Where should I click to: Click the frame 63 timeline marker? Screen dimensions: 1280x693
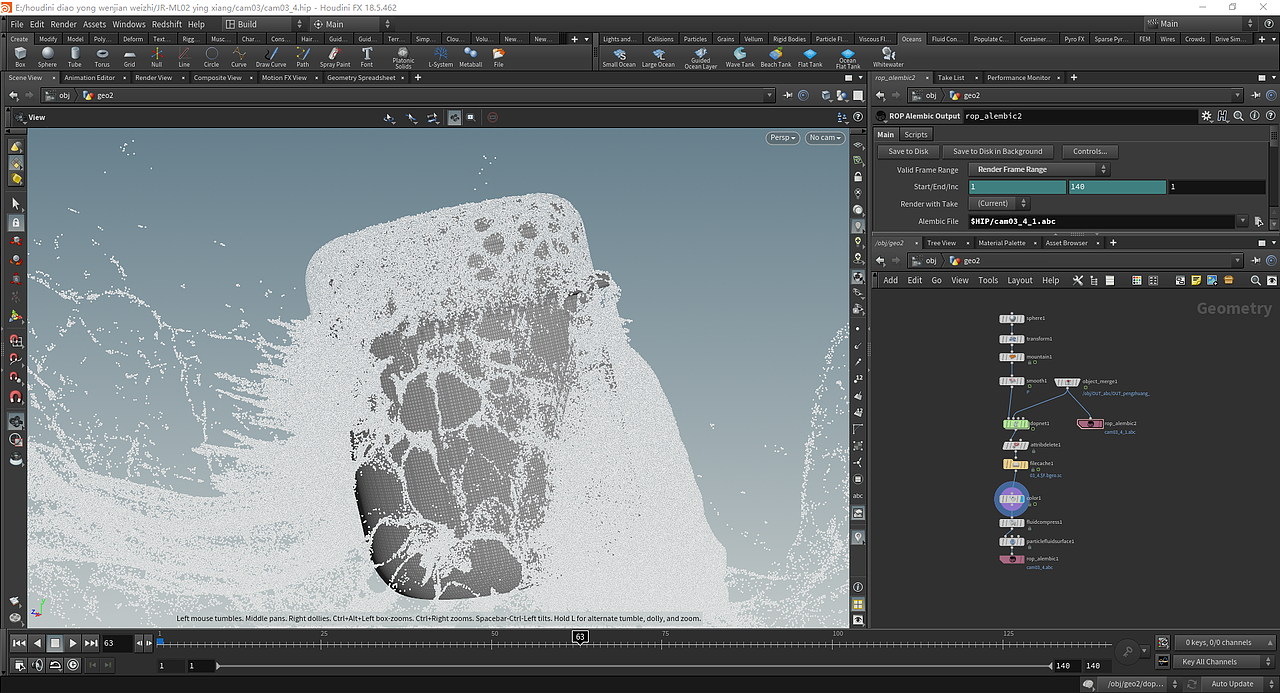(579, 636)
